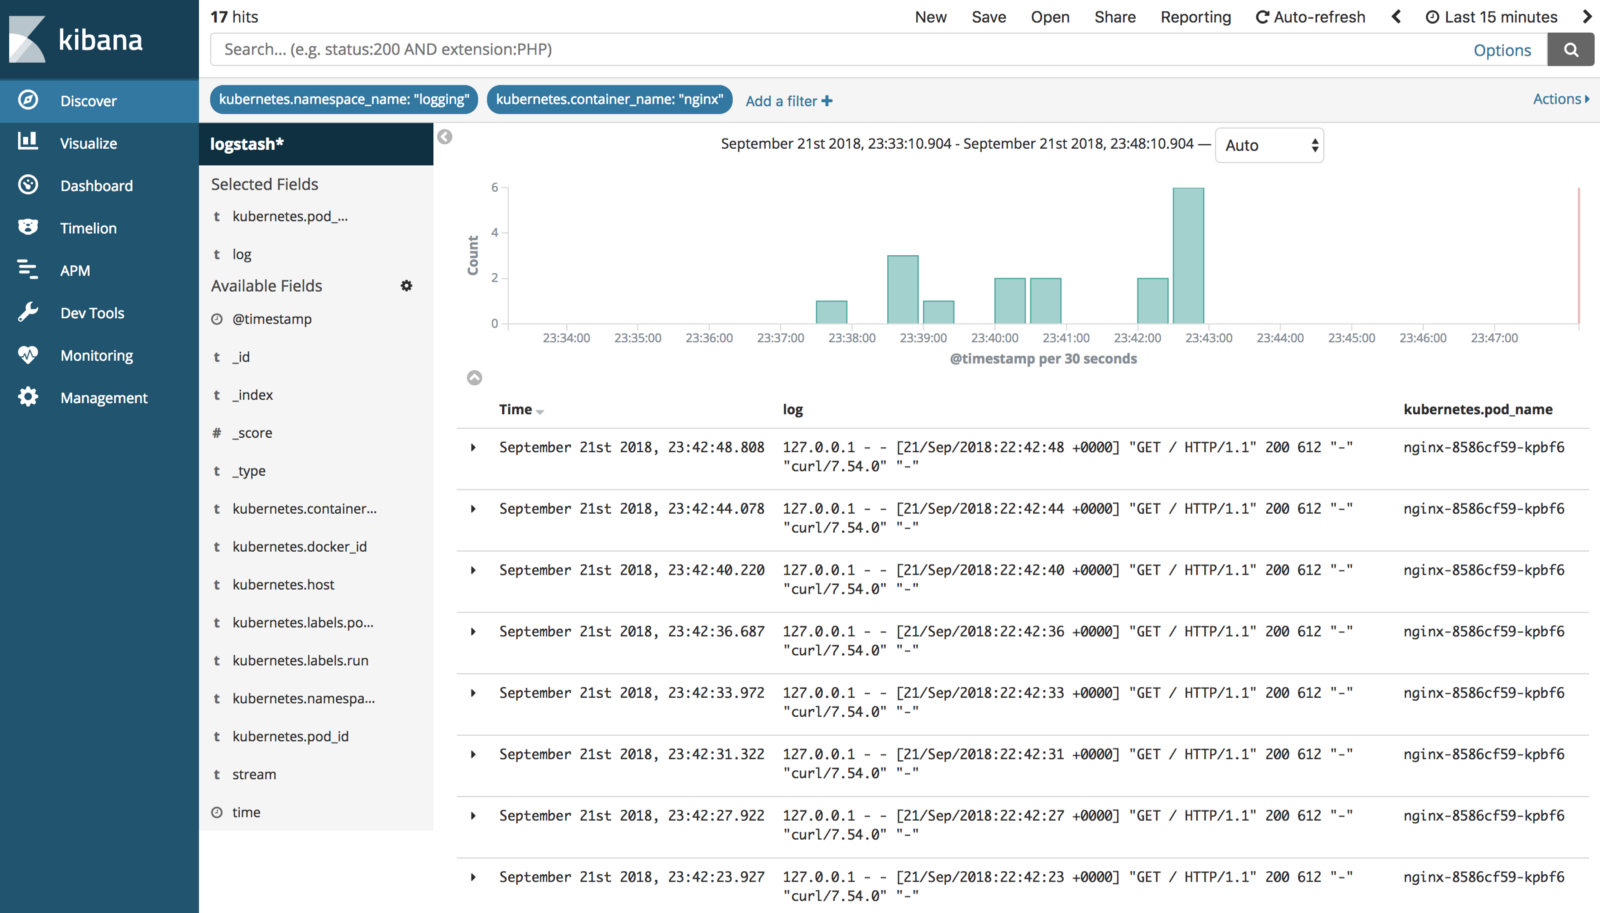This screenshot has width=1600, height=913.
Task: Open the Management gear icon
Action: pos(28,397)
